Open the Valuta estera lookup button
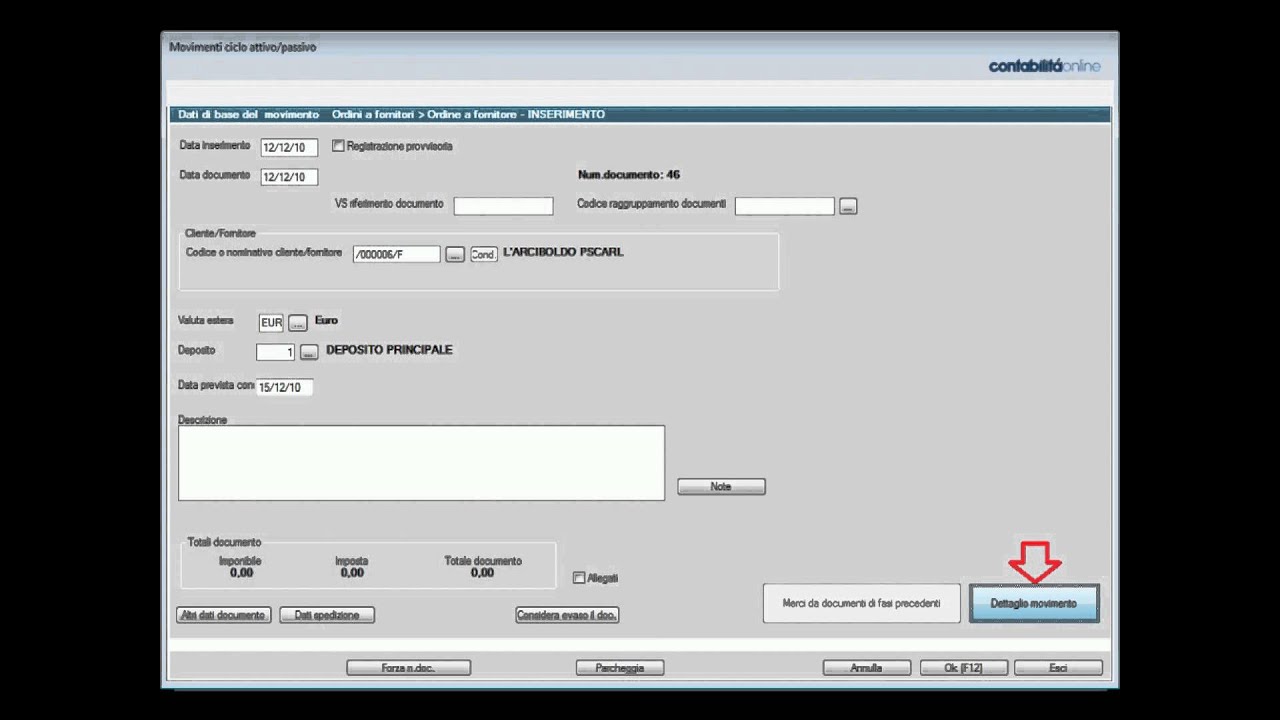The image size is (1280, 720). 298,323
